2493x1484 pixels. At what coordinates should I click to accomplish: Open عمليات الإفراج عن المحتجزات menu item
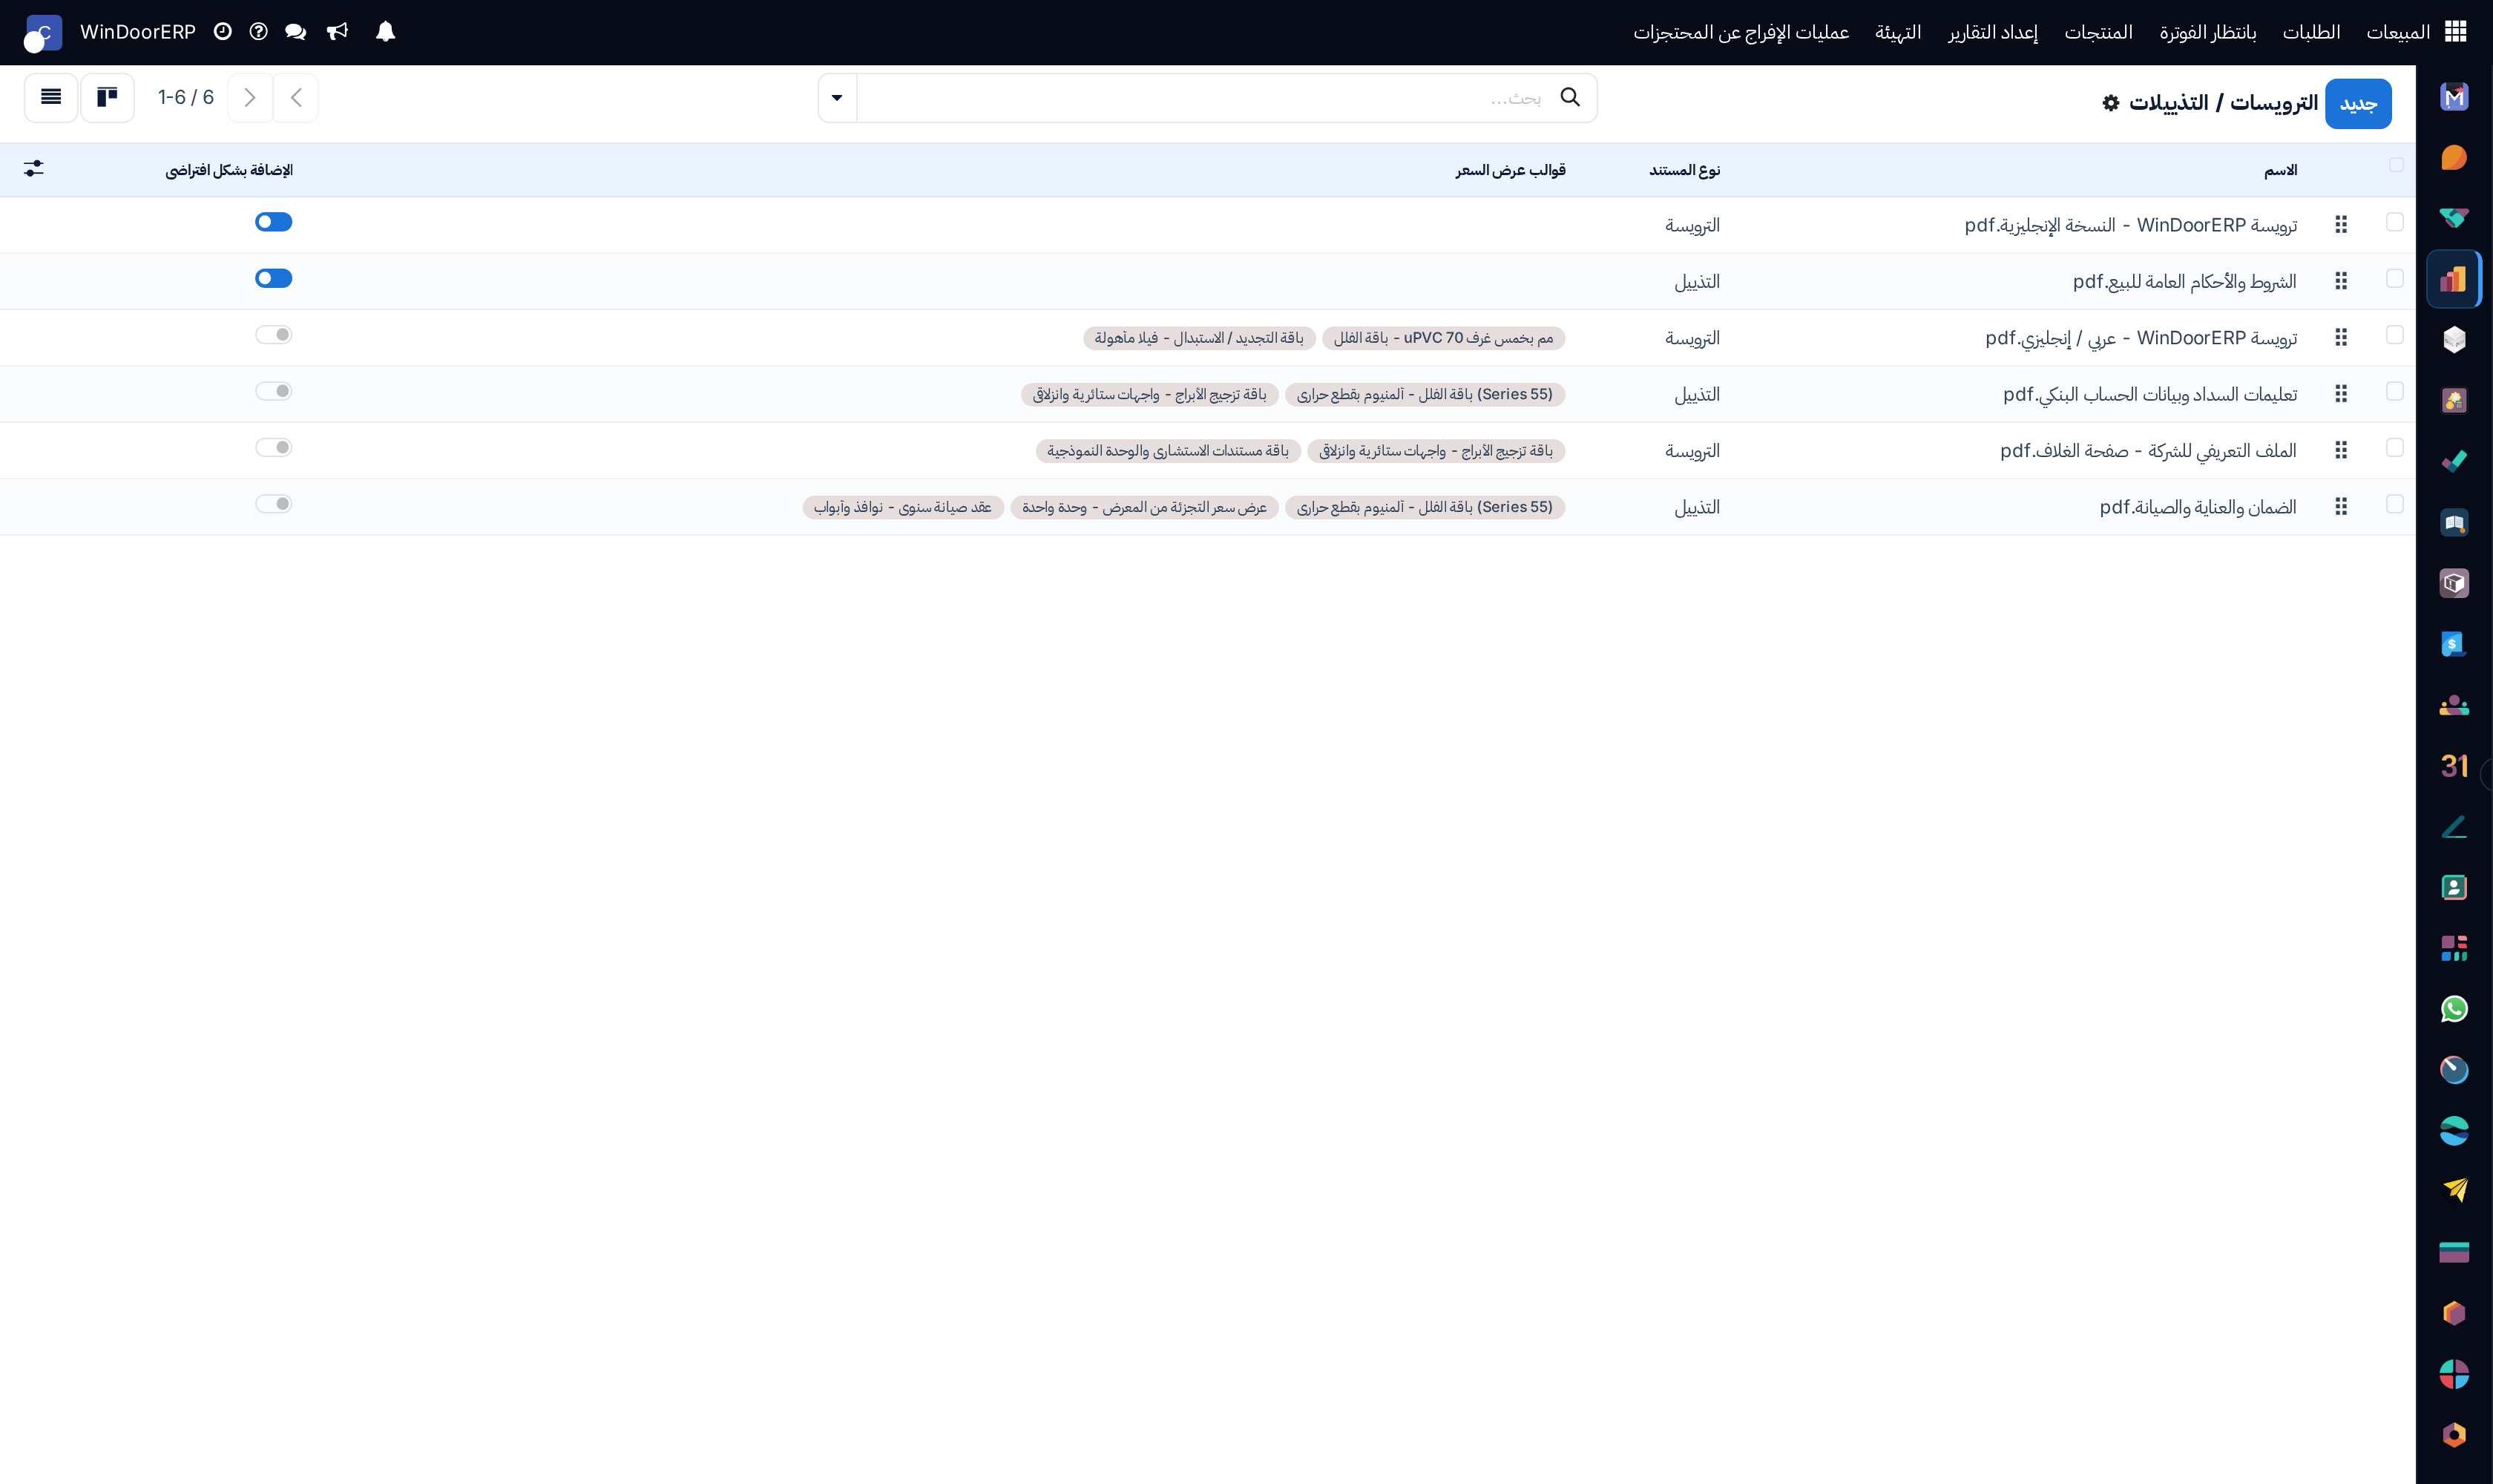point(1741,32)
